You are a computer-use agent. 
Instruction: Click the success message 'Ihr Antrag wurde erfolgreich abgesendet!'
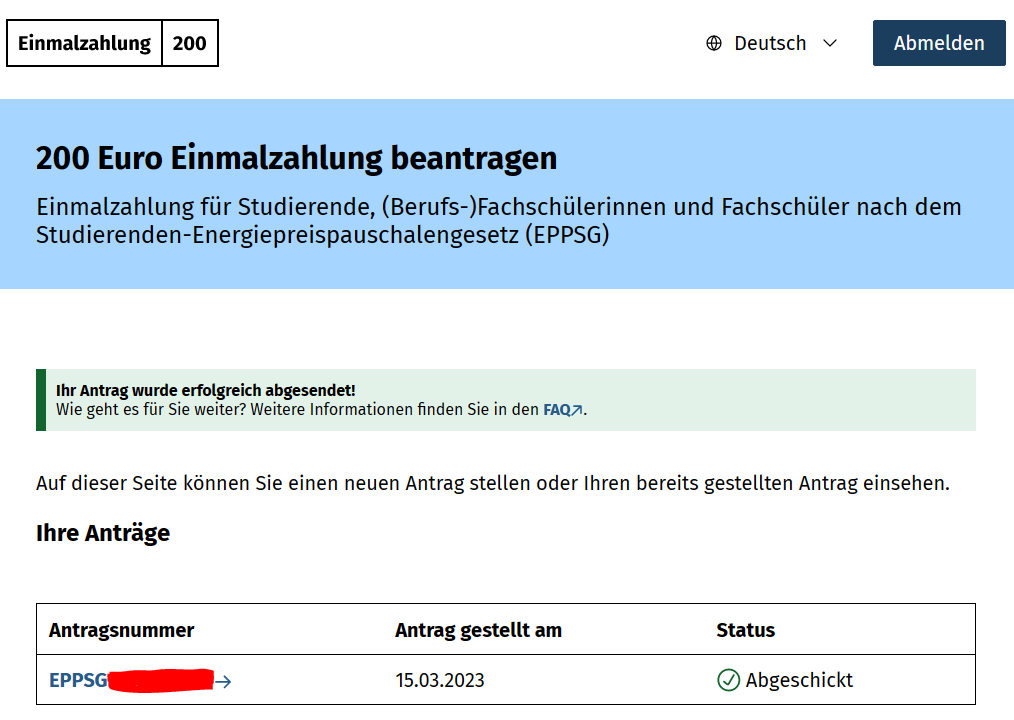coord(206,391)
